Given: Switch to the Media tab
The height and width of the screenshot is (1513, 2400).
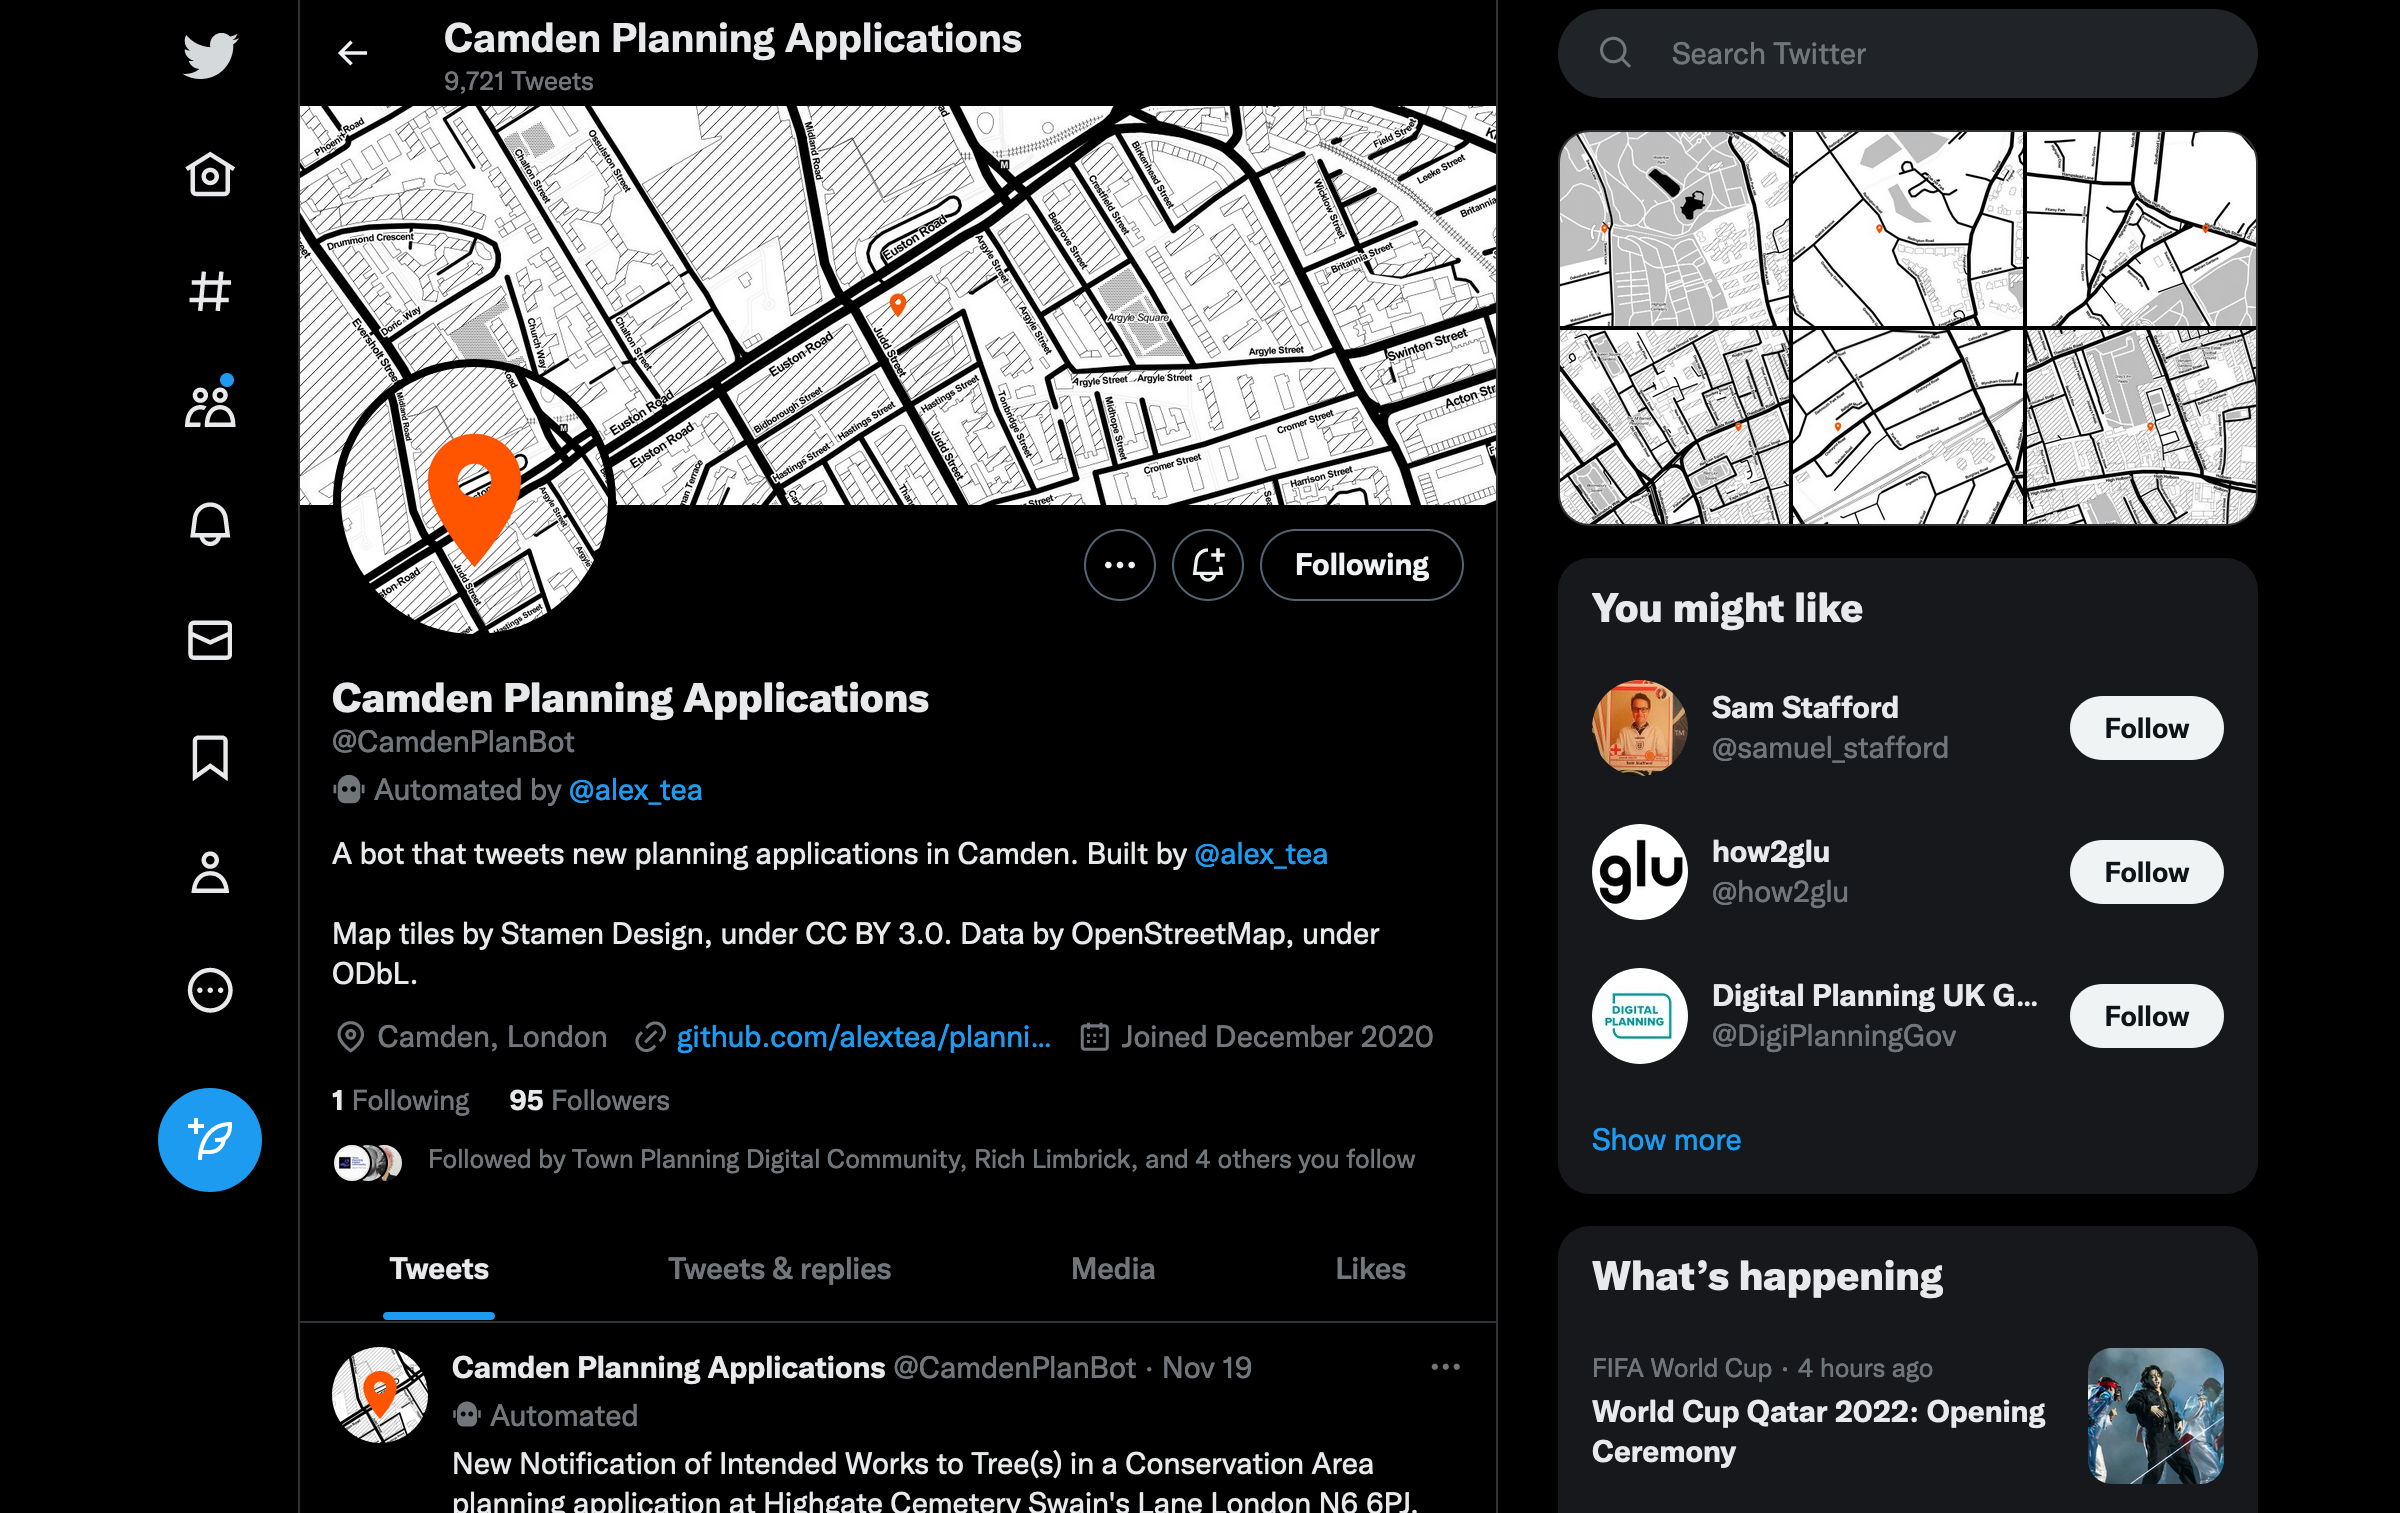Looking at the screenshot, I should coord(1112,1269).
